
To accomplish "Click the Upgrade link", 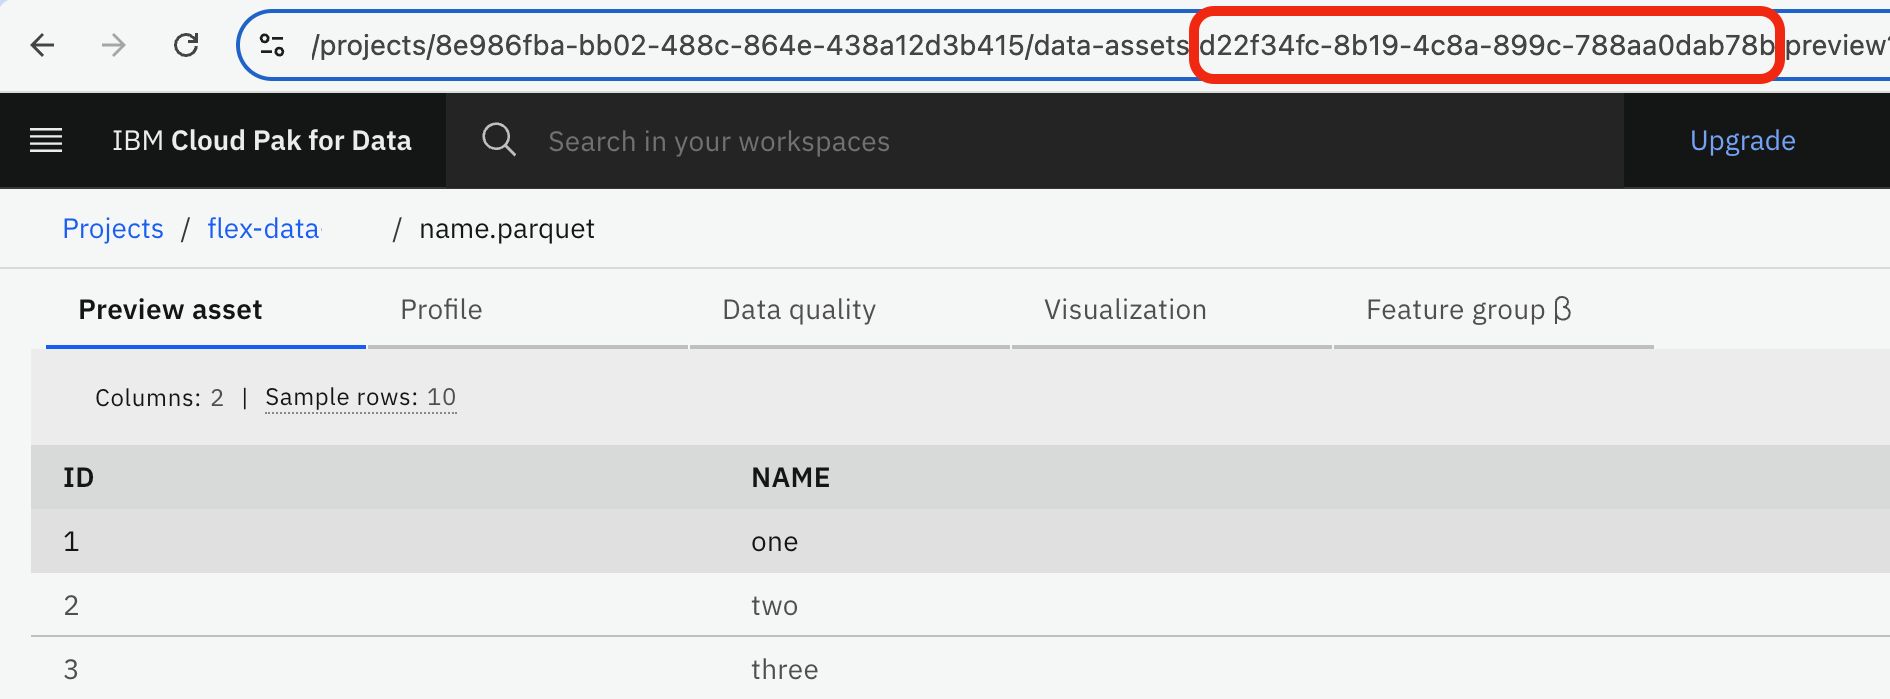I will tap(1742, 140).
